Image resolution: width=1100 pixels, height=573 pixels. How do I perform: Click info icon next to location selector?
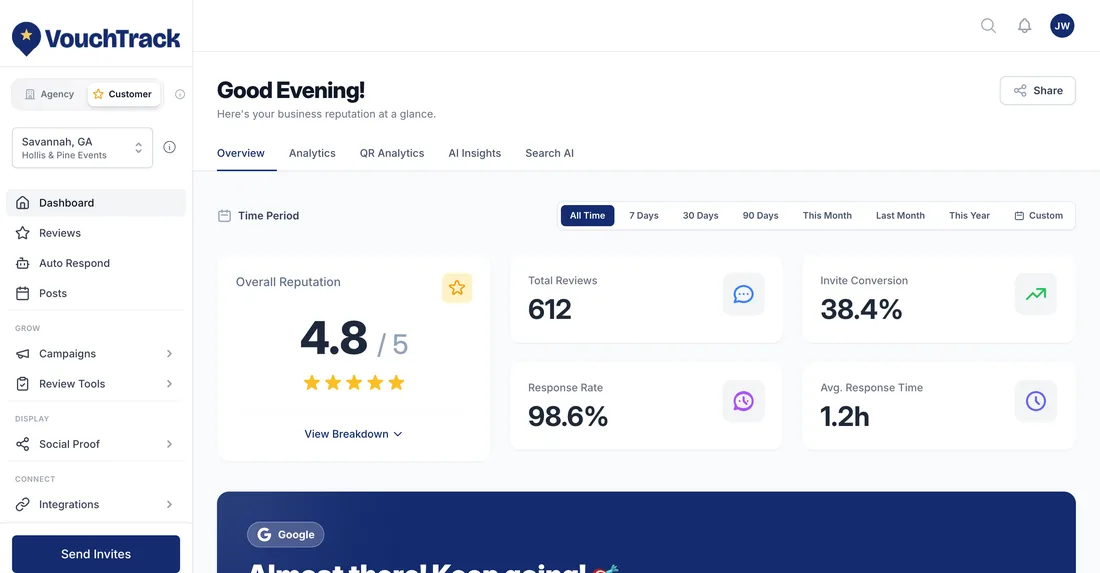click(169, 147)
